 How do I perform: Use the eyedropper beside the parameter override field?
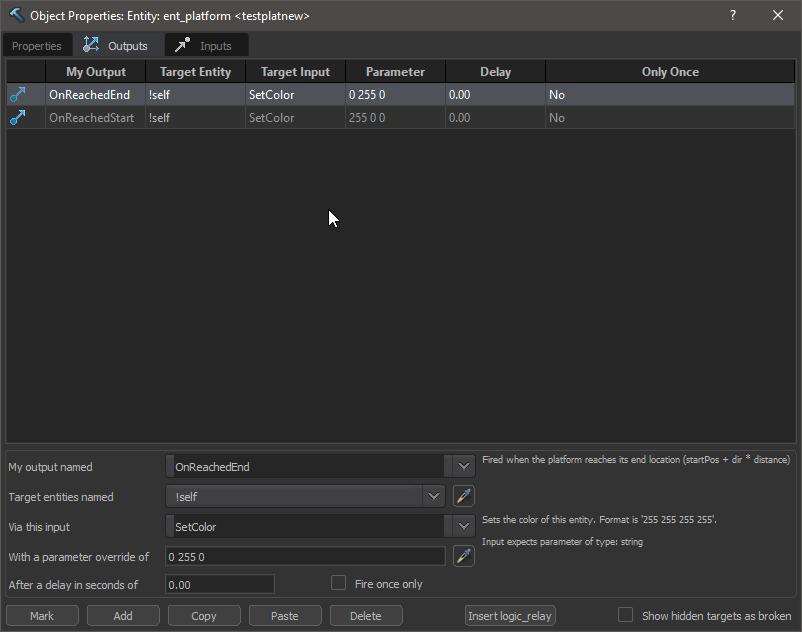coord(463,556)
